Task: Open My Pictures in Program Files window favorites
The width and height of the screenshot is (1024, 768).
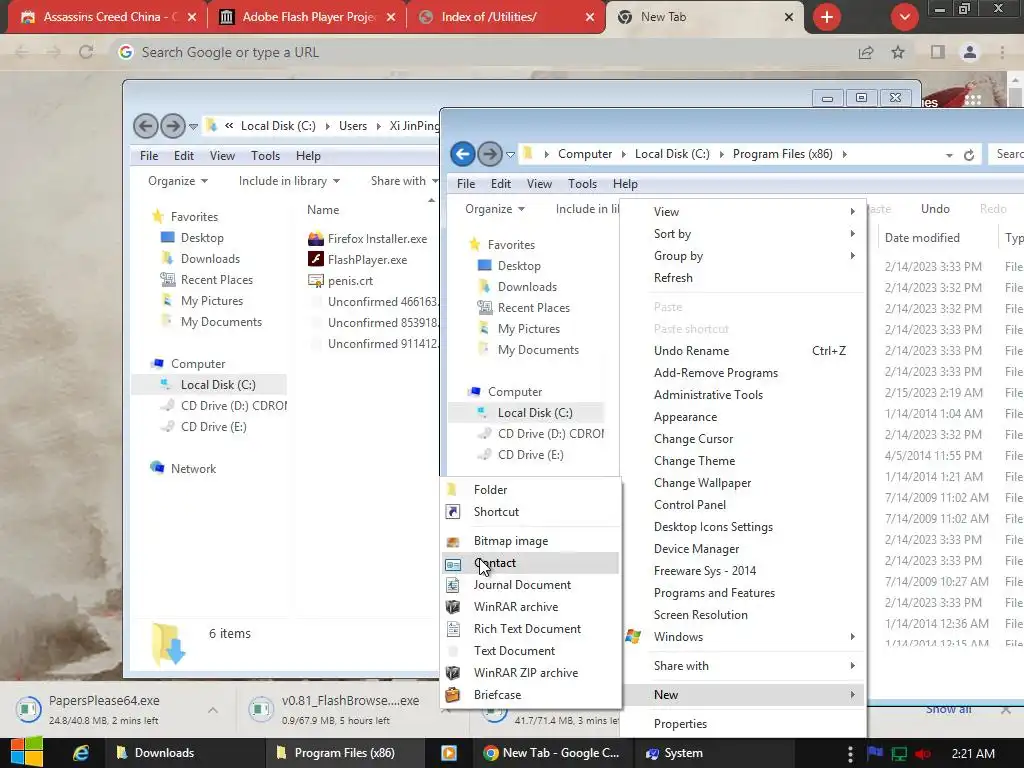Action: [x=519, y=329]
